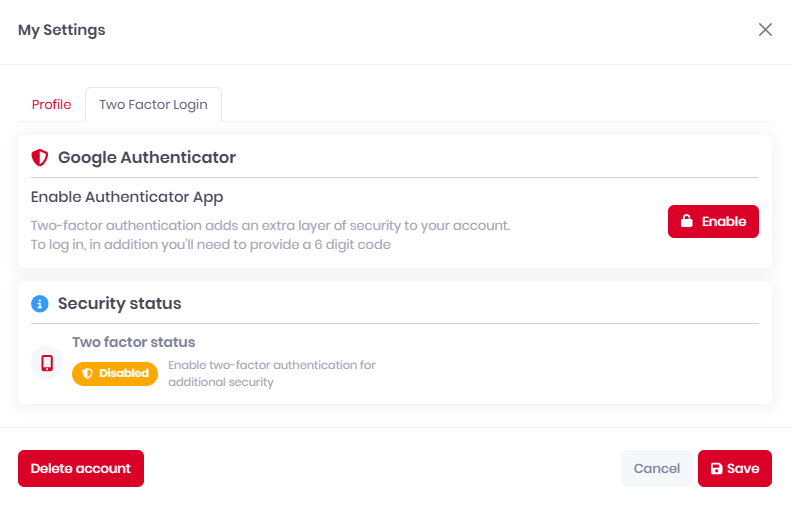This screenshot has width=792, height=507.
Task: Click the Enable Authenticator App subtitle
Action: (x=127, y=197)
